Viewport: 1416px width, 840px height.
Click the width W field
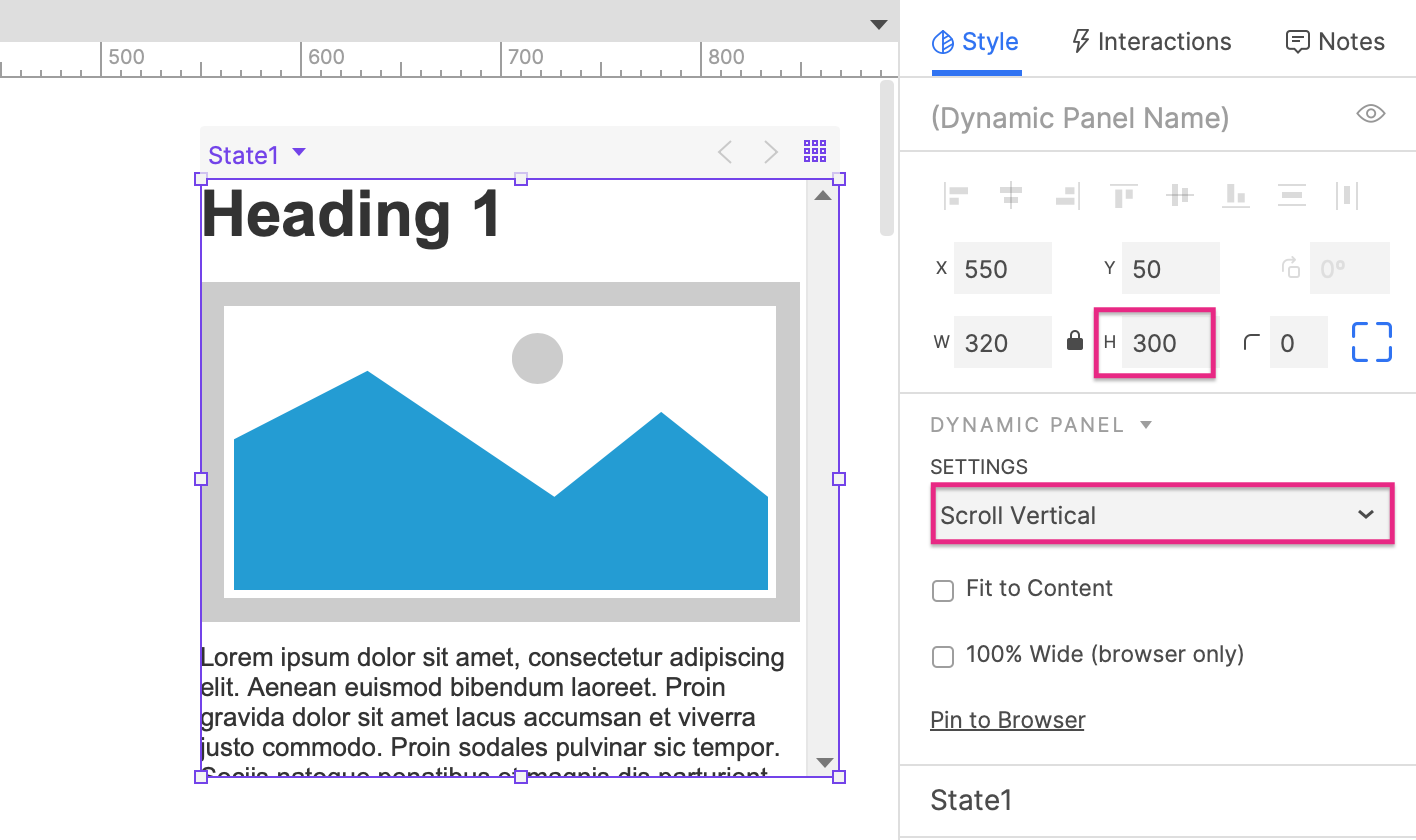(x=1003, y=342)
